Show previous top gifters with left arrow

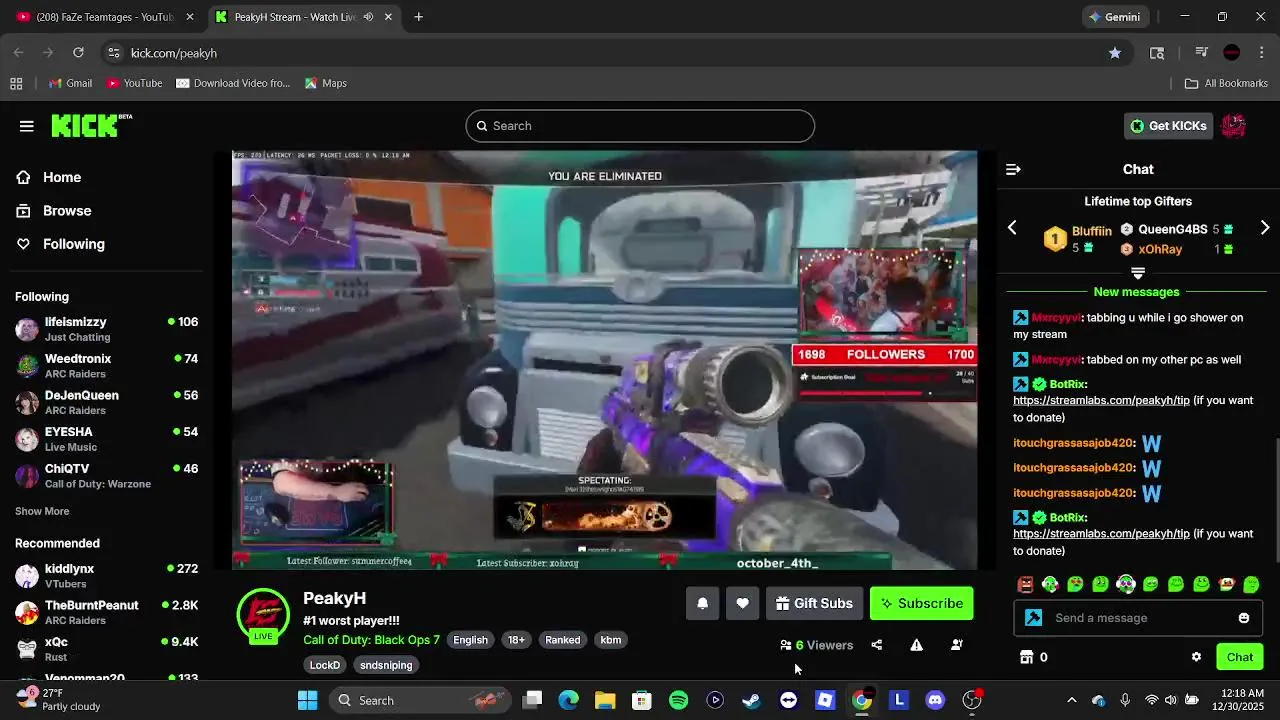[1012, 228]
